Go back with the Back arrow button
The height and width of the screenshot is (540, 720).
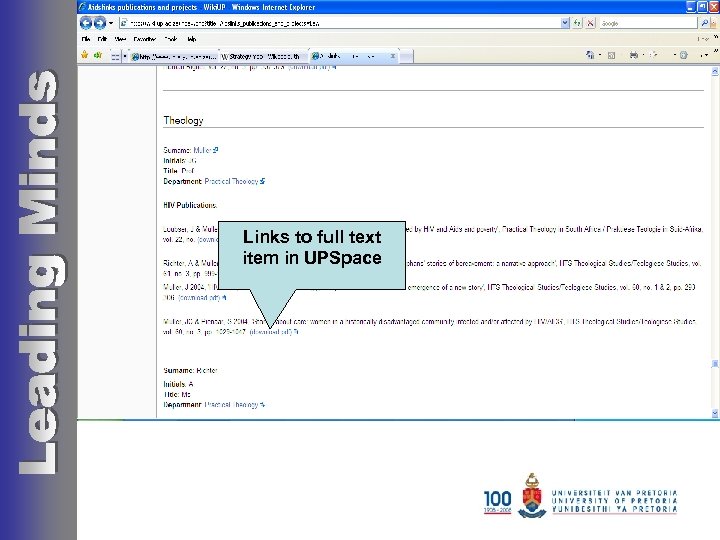pyautogui.click(x=86, y=22)
